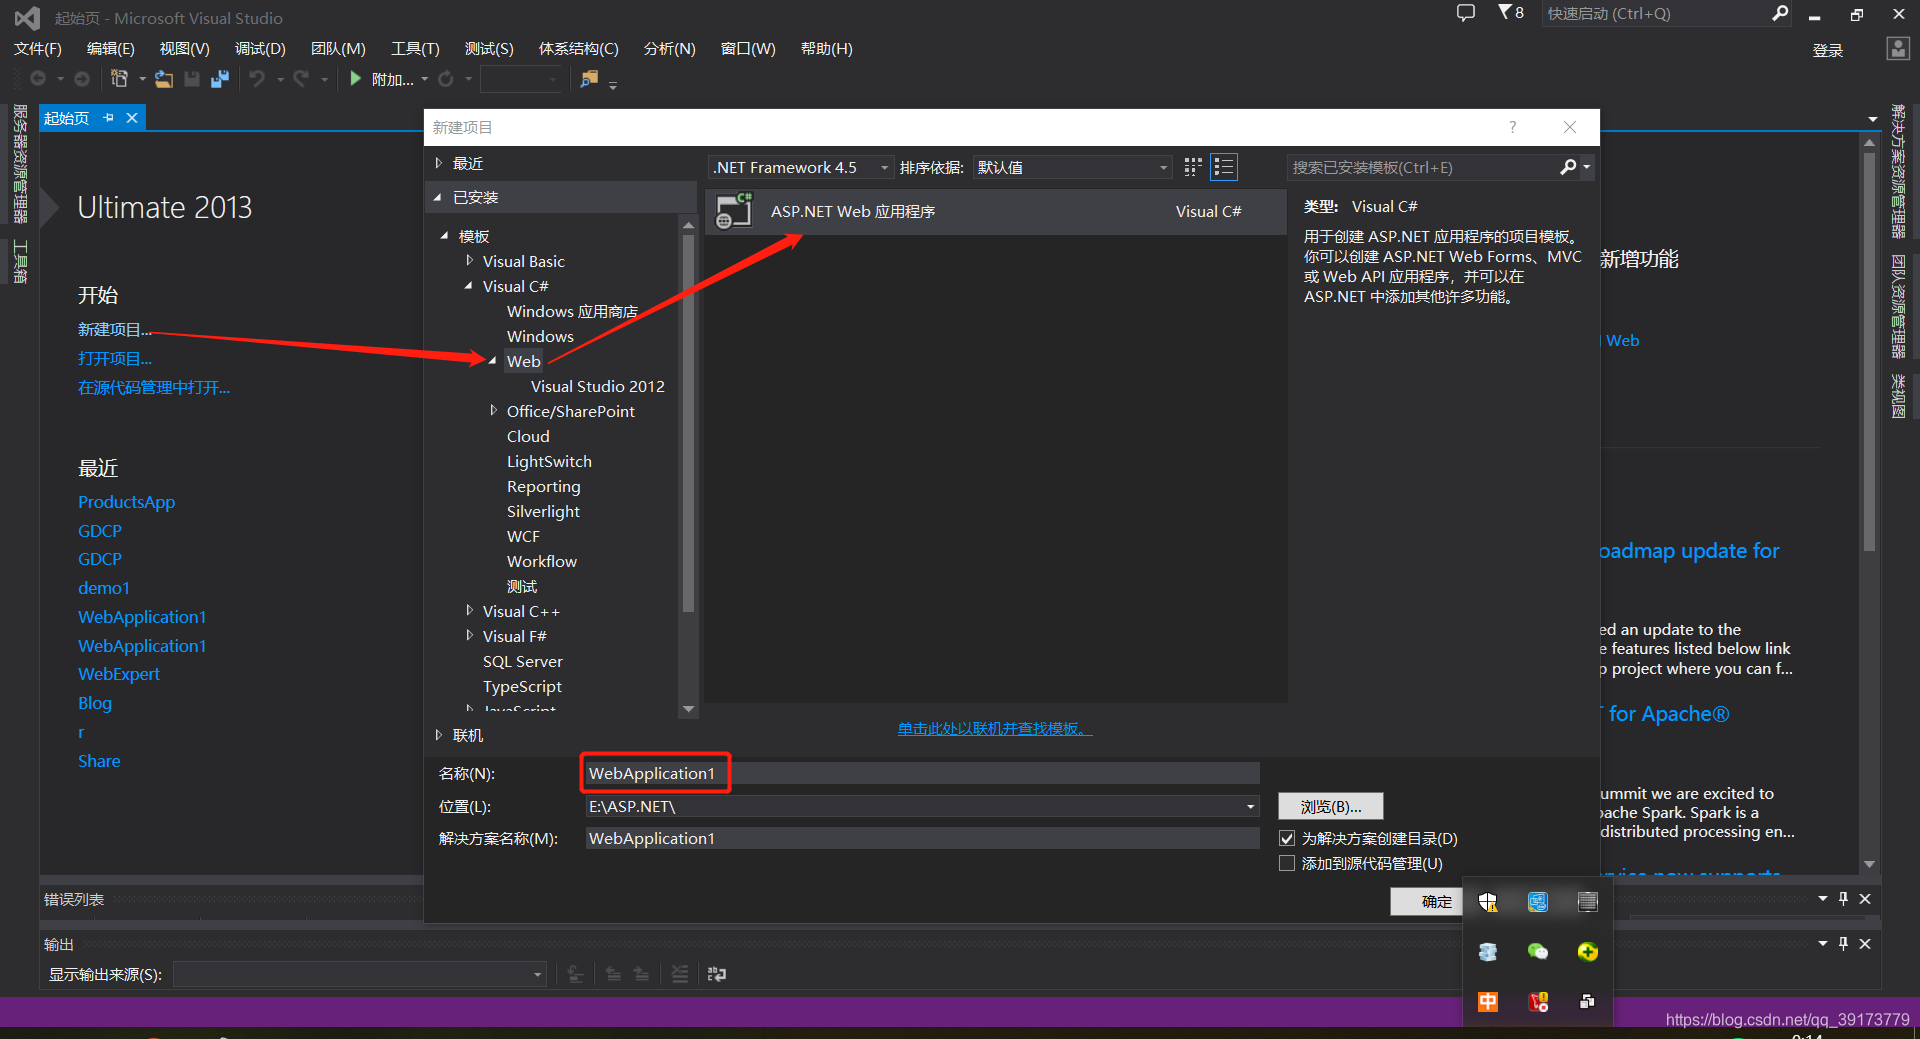Click the Open File folder icon in toolbar

[163, 78]
